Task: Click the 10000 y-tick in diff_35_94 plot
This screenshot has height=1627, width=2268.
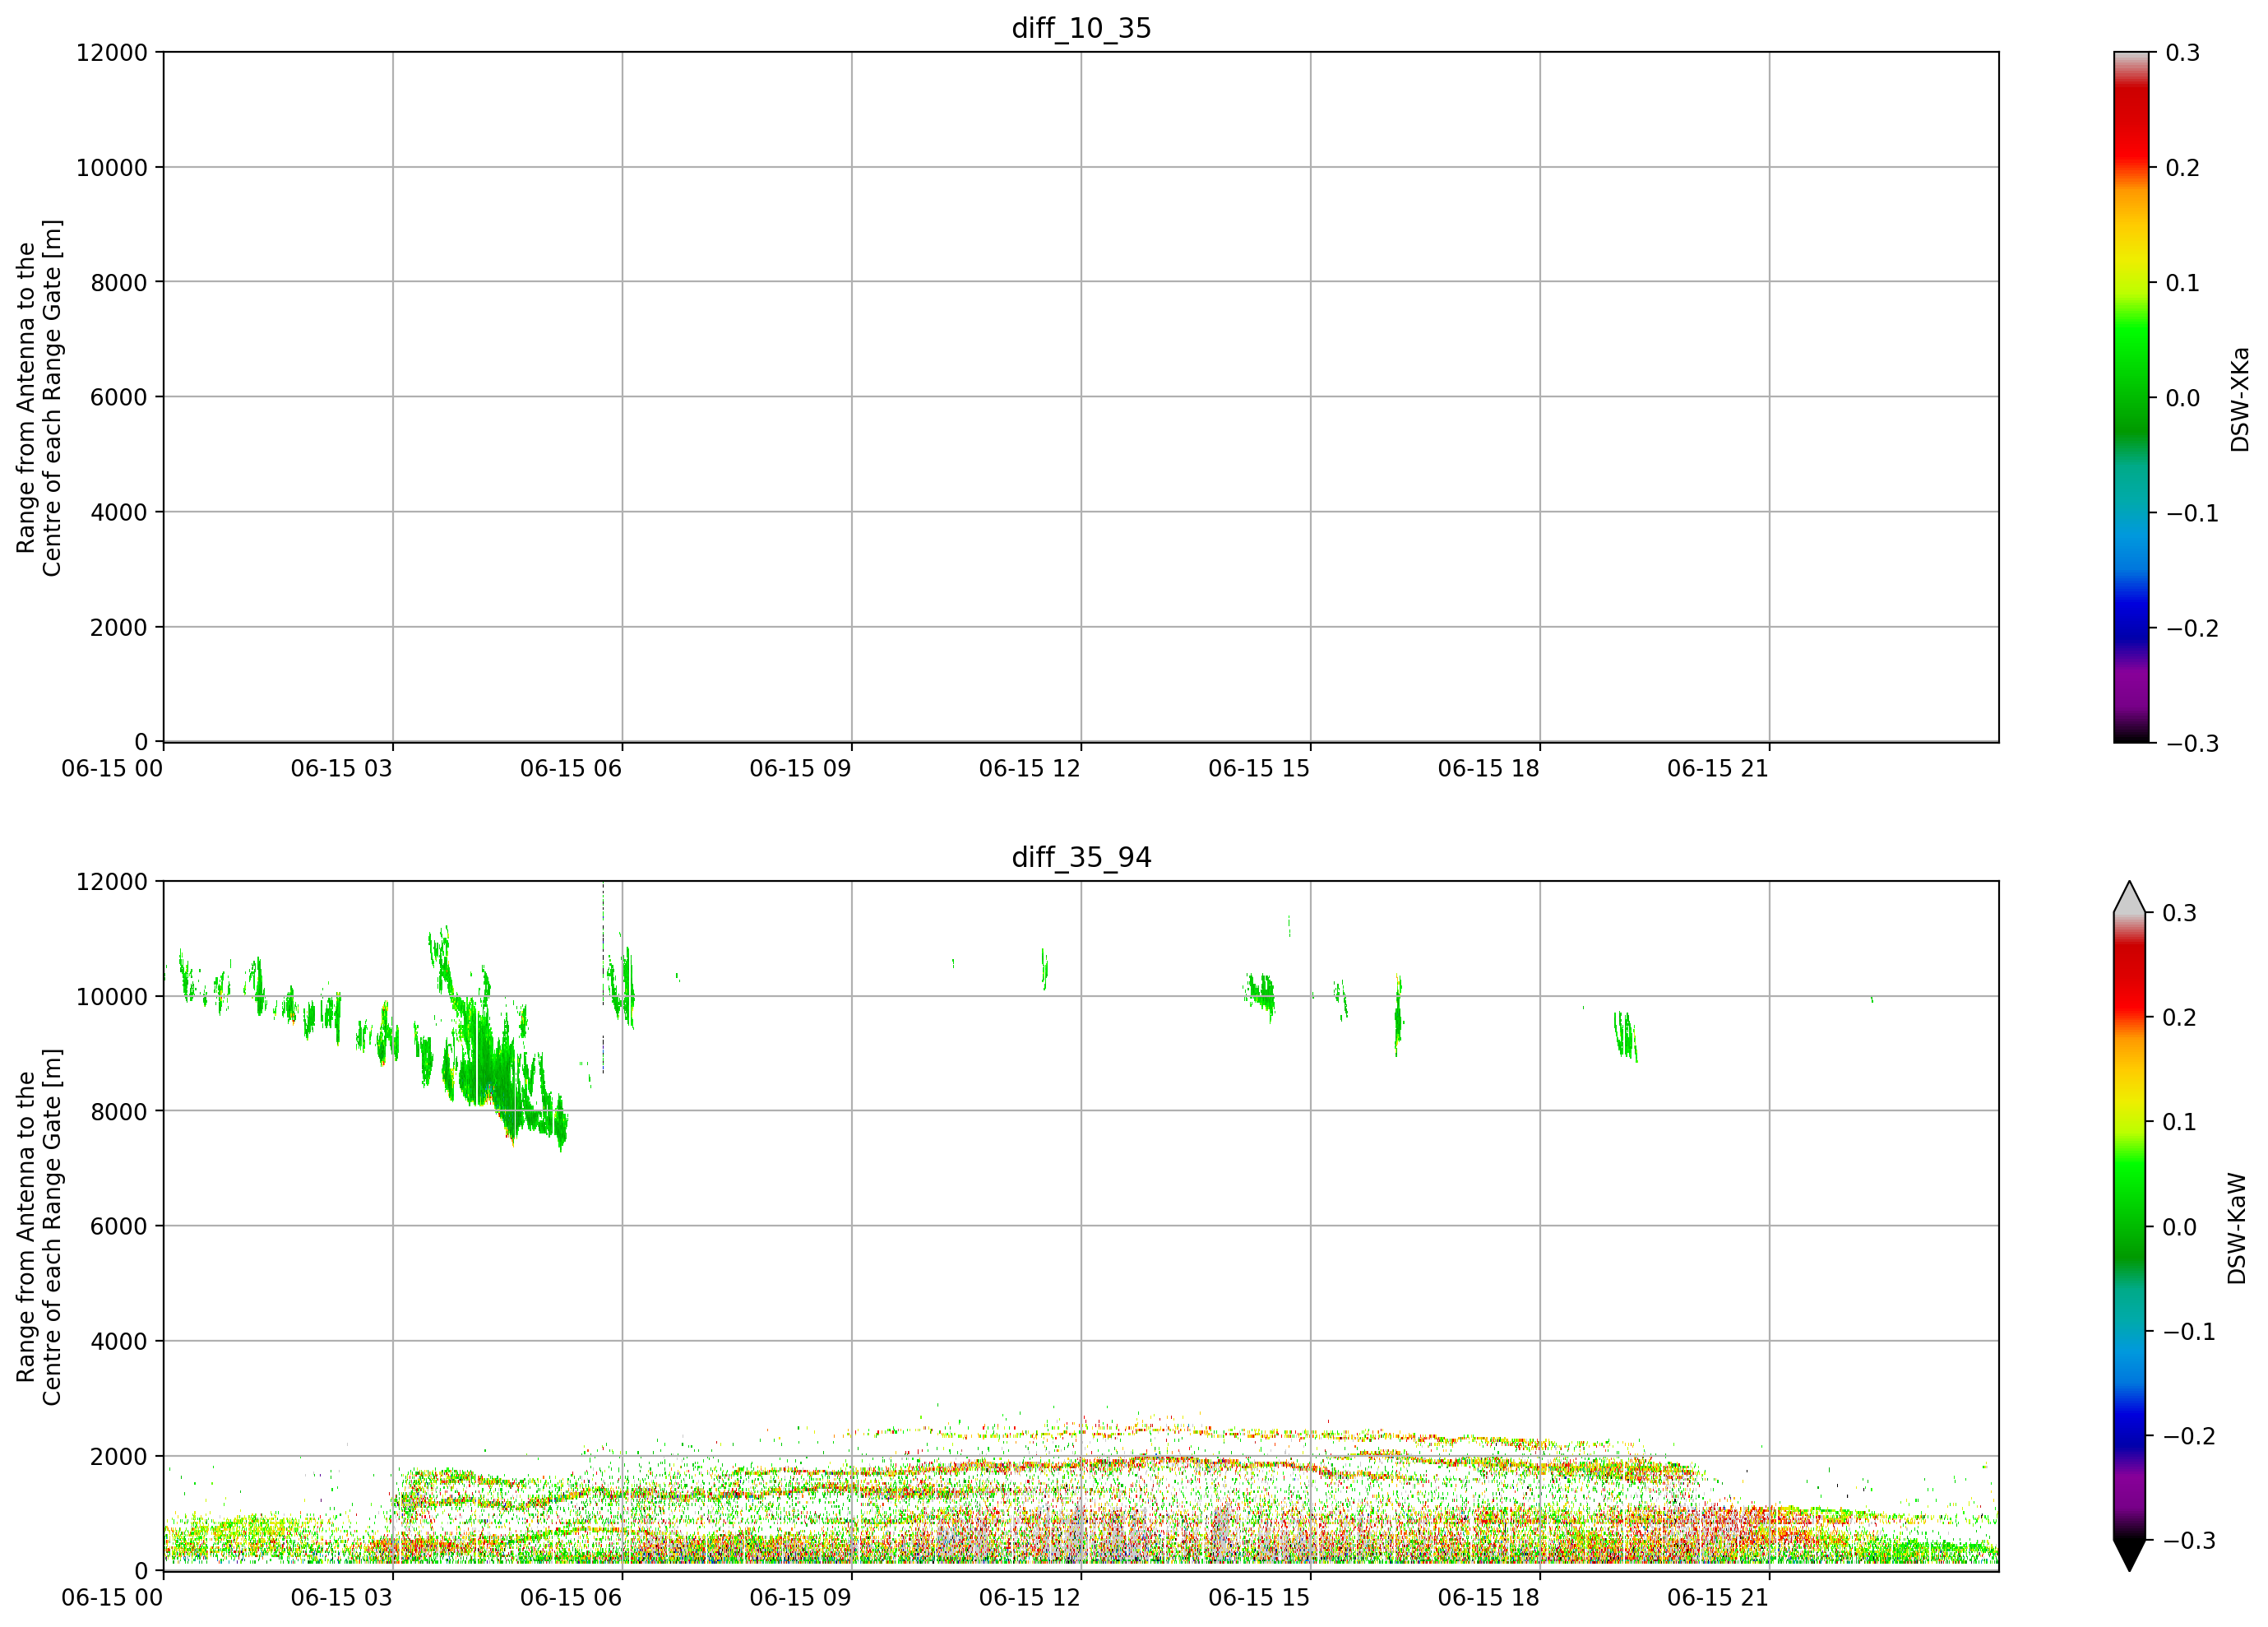Action: [x=112, y=996]
